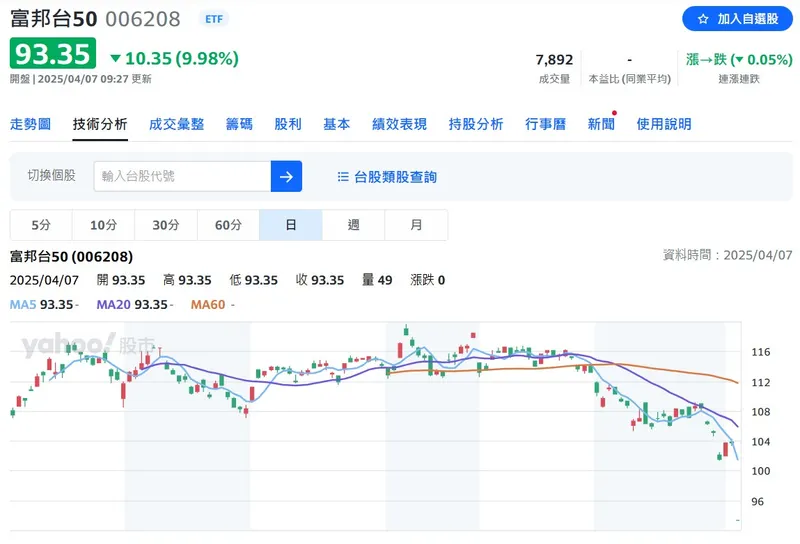Select the 週 weekly chart interval
Image resolution: width=800 pixels, height=544 pixels.
pyautogui.click(x=353, y=225)
